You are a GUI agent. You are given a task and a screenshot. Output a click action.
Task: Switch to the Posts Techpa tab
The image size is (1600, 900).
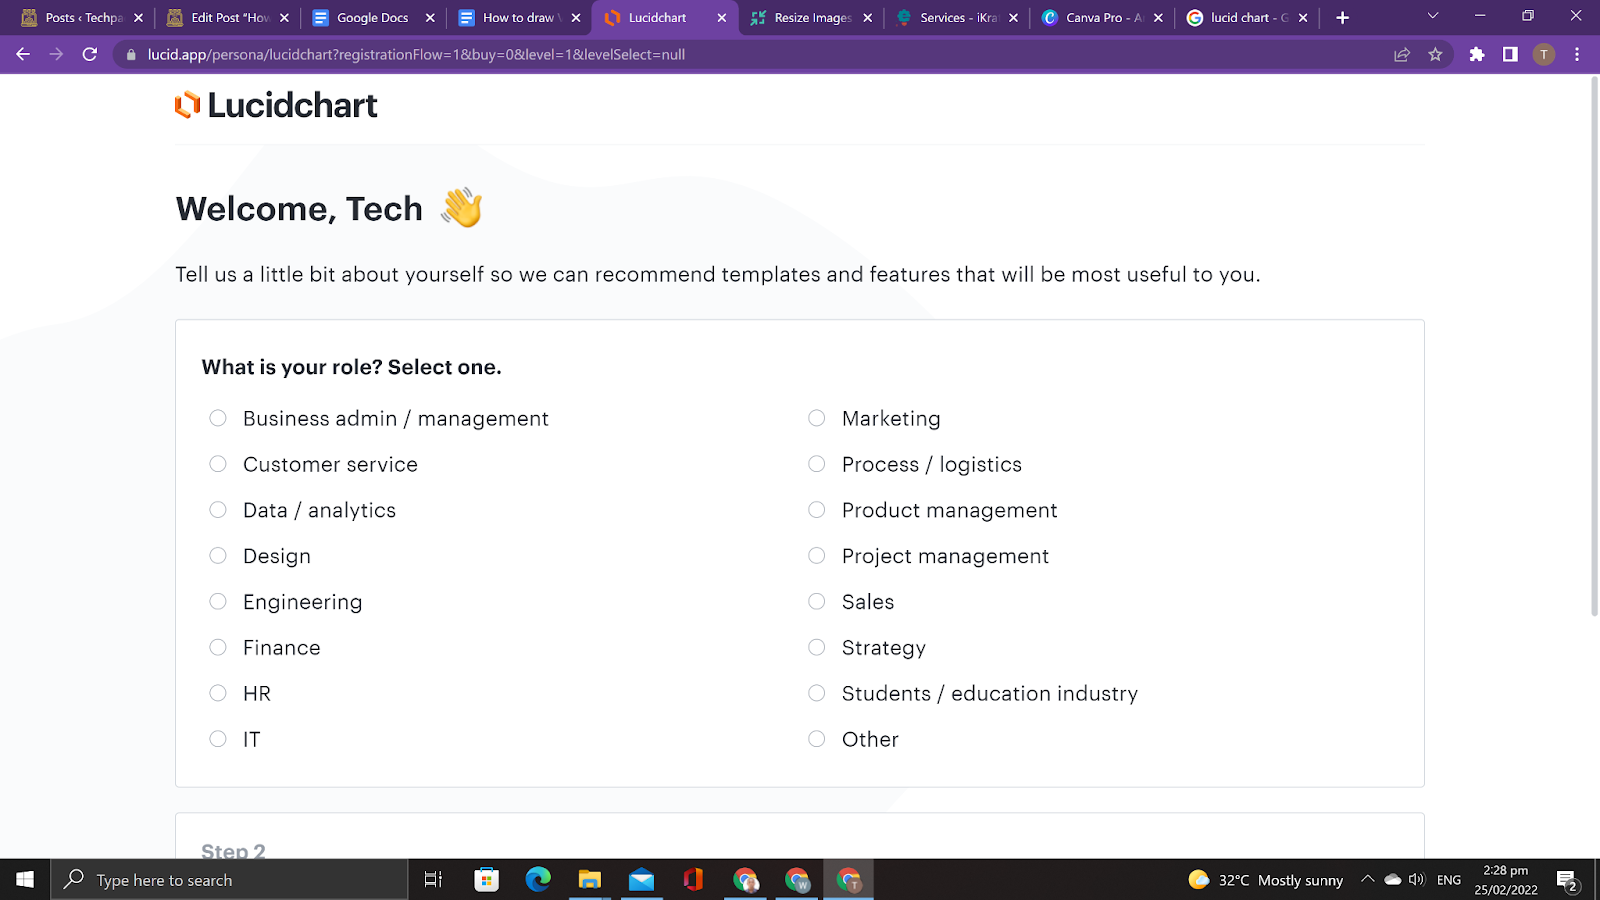click(82, 17)
